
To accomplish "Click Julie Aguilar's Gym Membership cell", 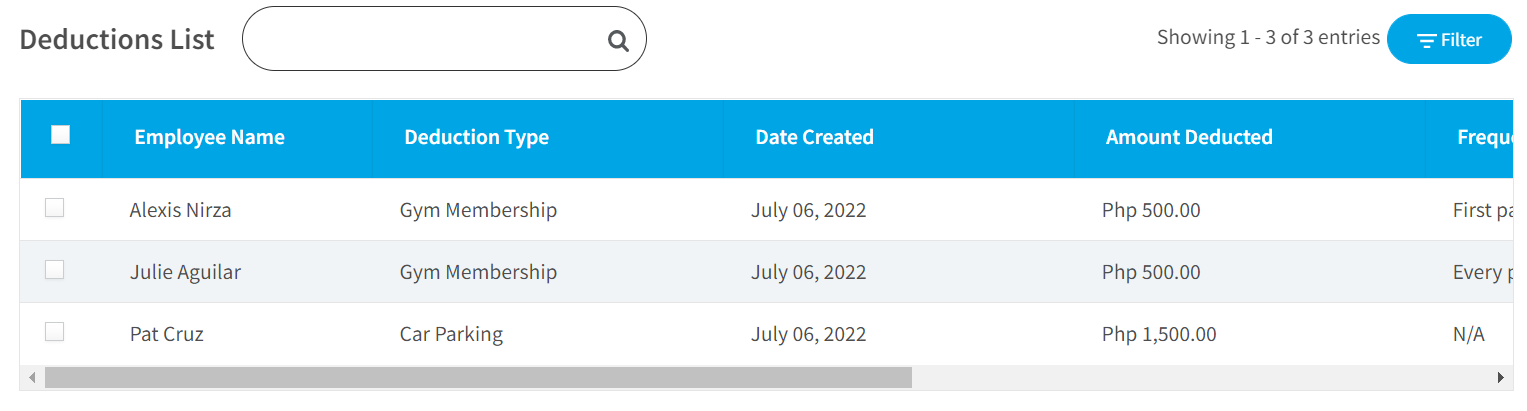I will tap(478, 272).
